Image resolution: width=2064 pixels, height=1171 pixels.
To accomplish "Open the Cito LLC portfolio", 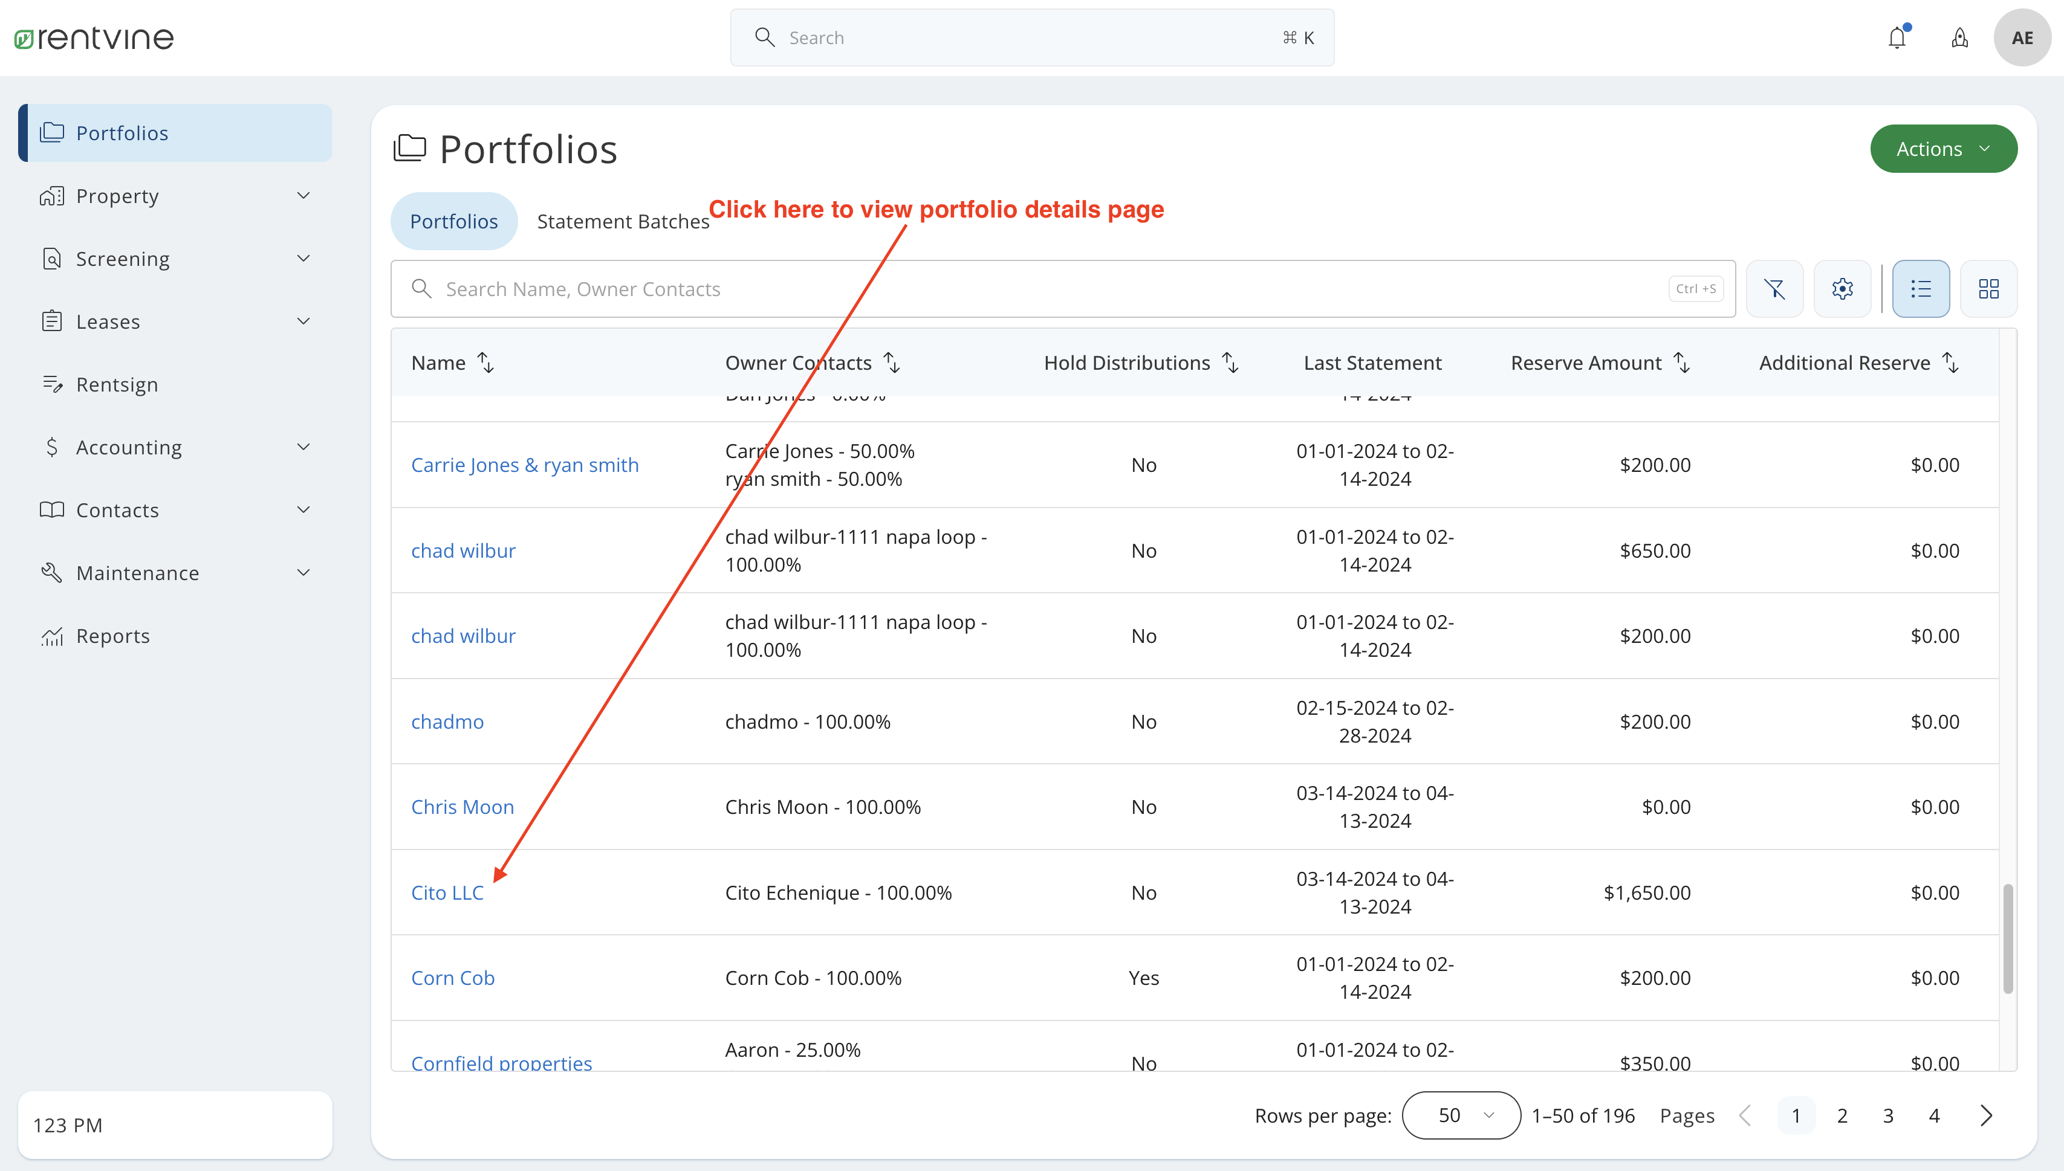I will 446,892.
